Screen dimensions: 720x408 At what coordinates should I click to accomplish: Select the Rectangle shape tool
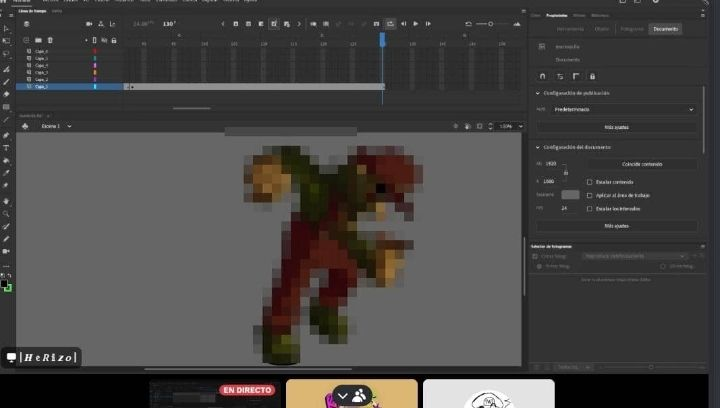click(x=6, y=107)
